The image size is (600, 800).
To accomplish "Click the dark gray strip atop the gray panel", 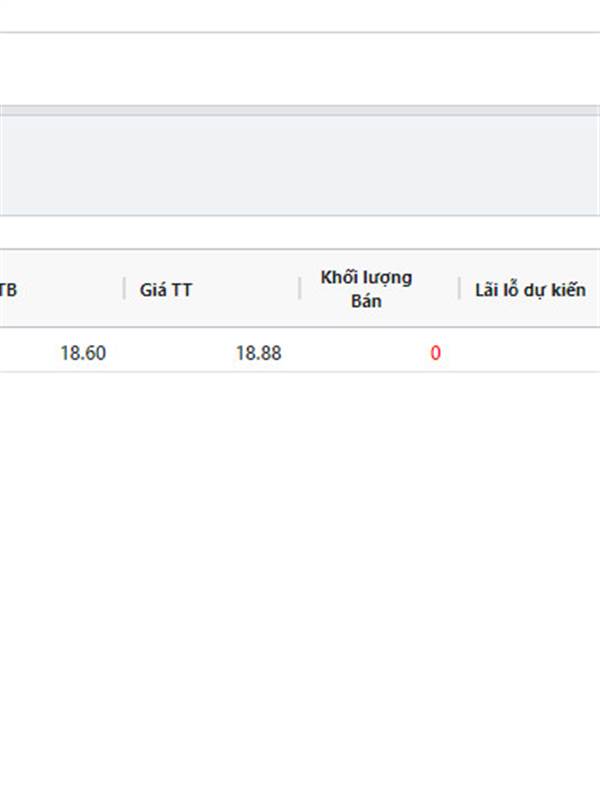I will click(300, 110).
